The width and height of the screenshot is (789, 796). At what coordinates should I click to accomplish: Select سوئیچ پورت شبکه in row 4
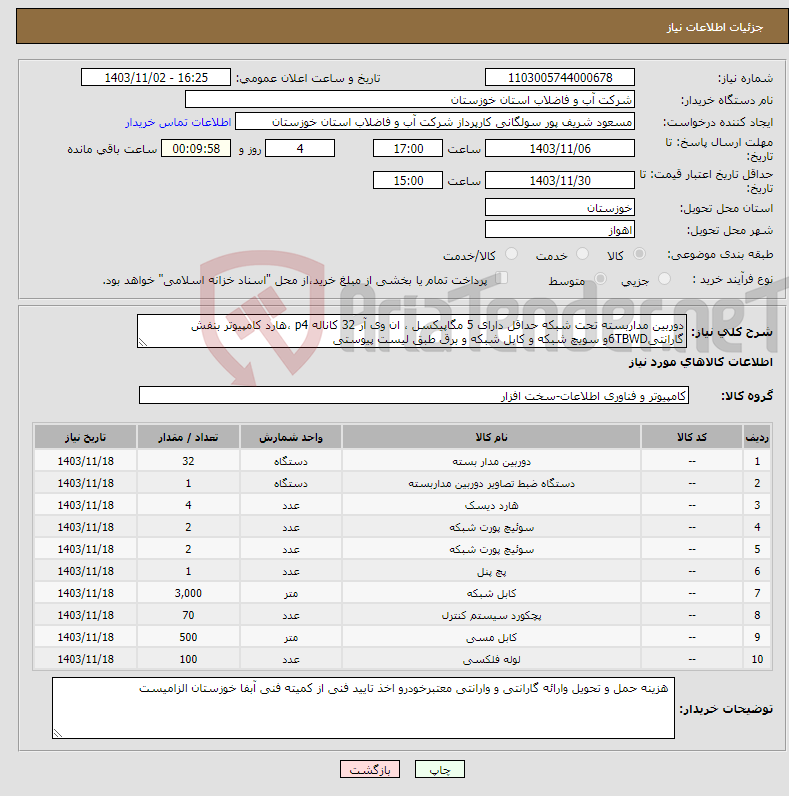pos(491,527)
